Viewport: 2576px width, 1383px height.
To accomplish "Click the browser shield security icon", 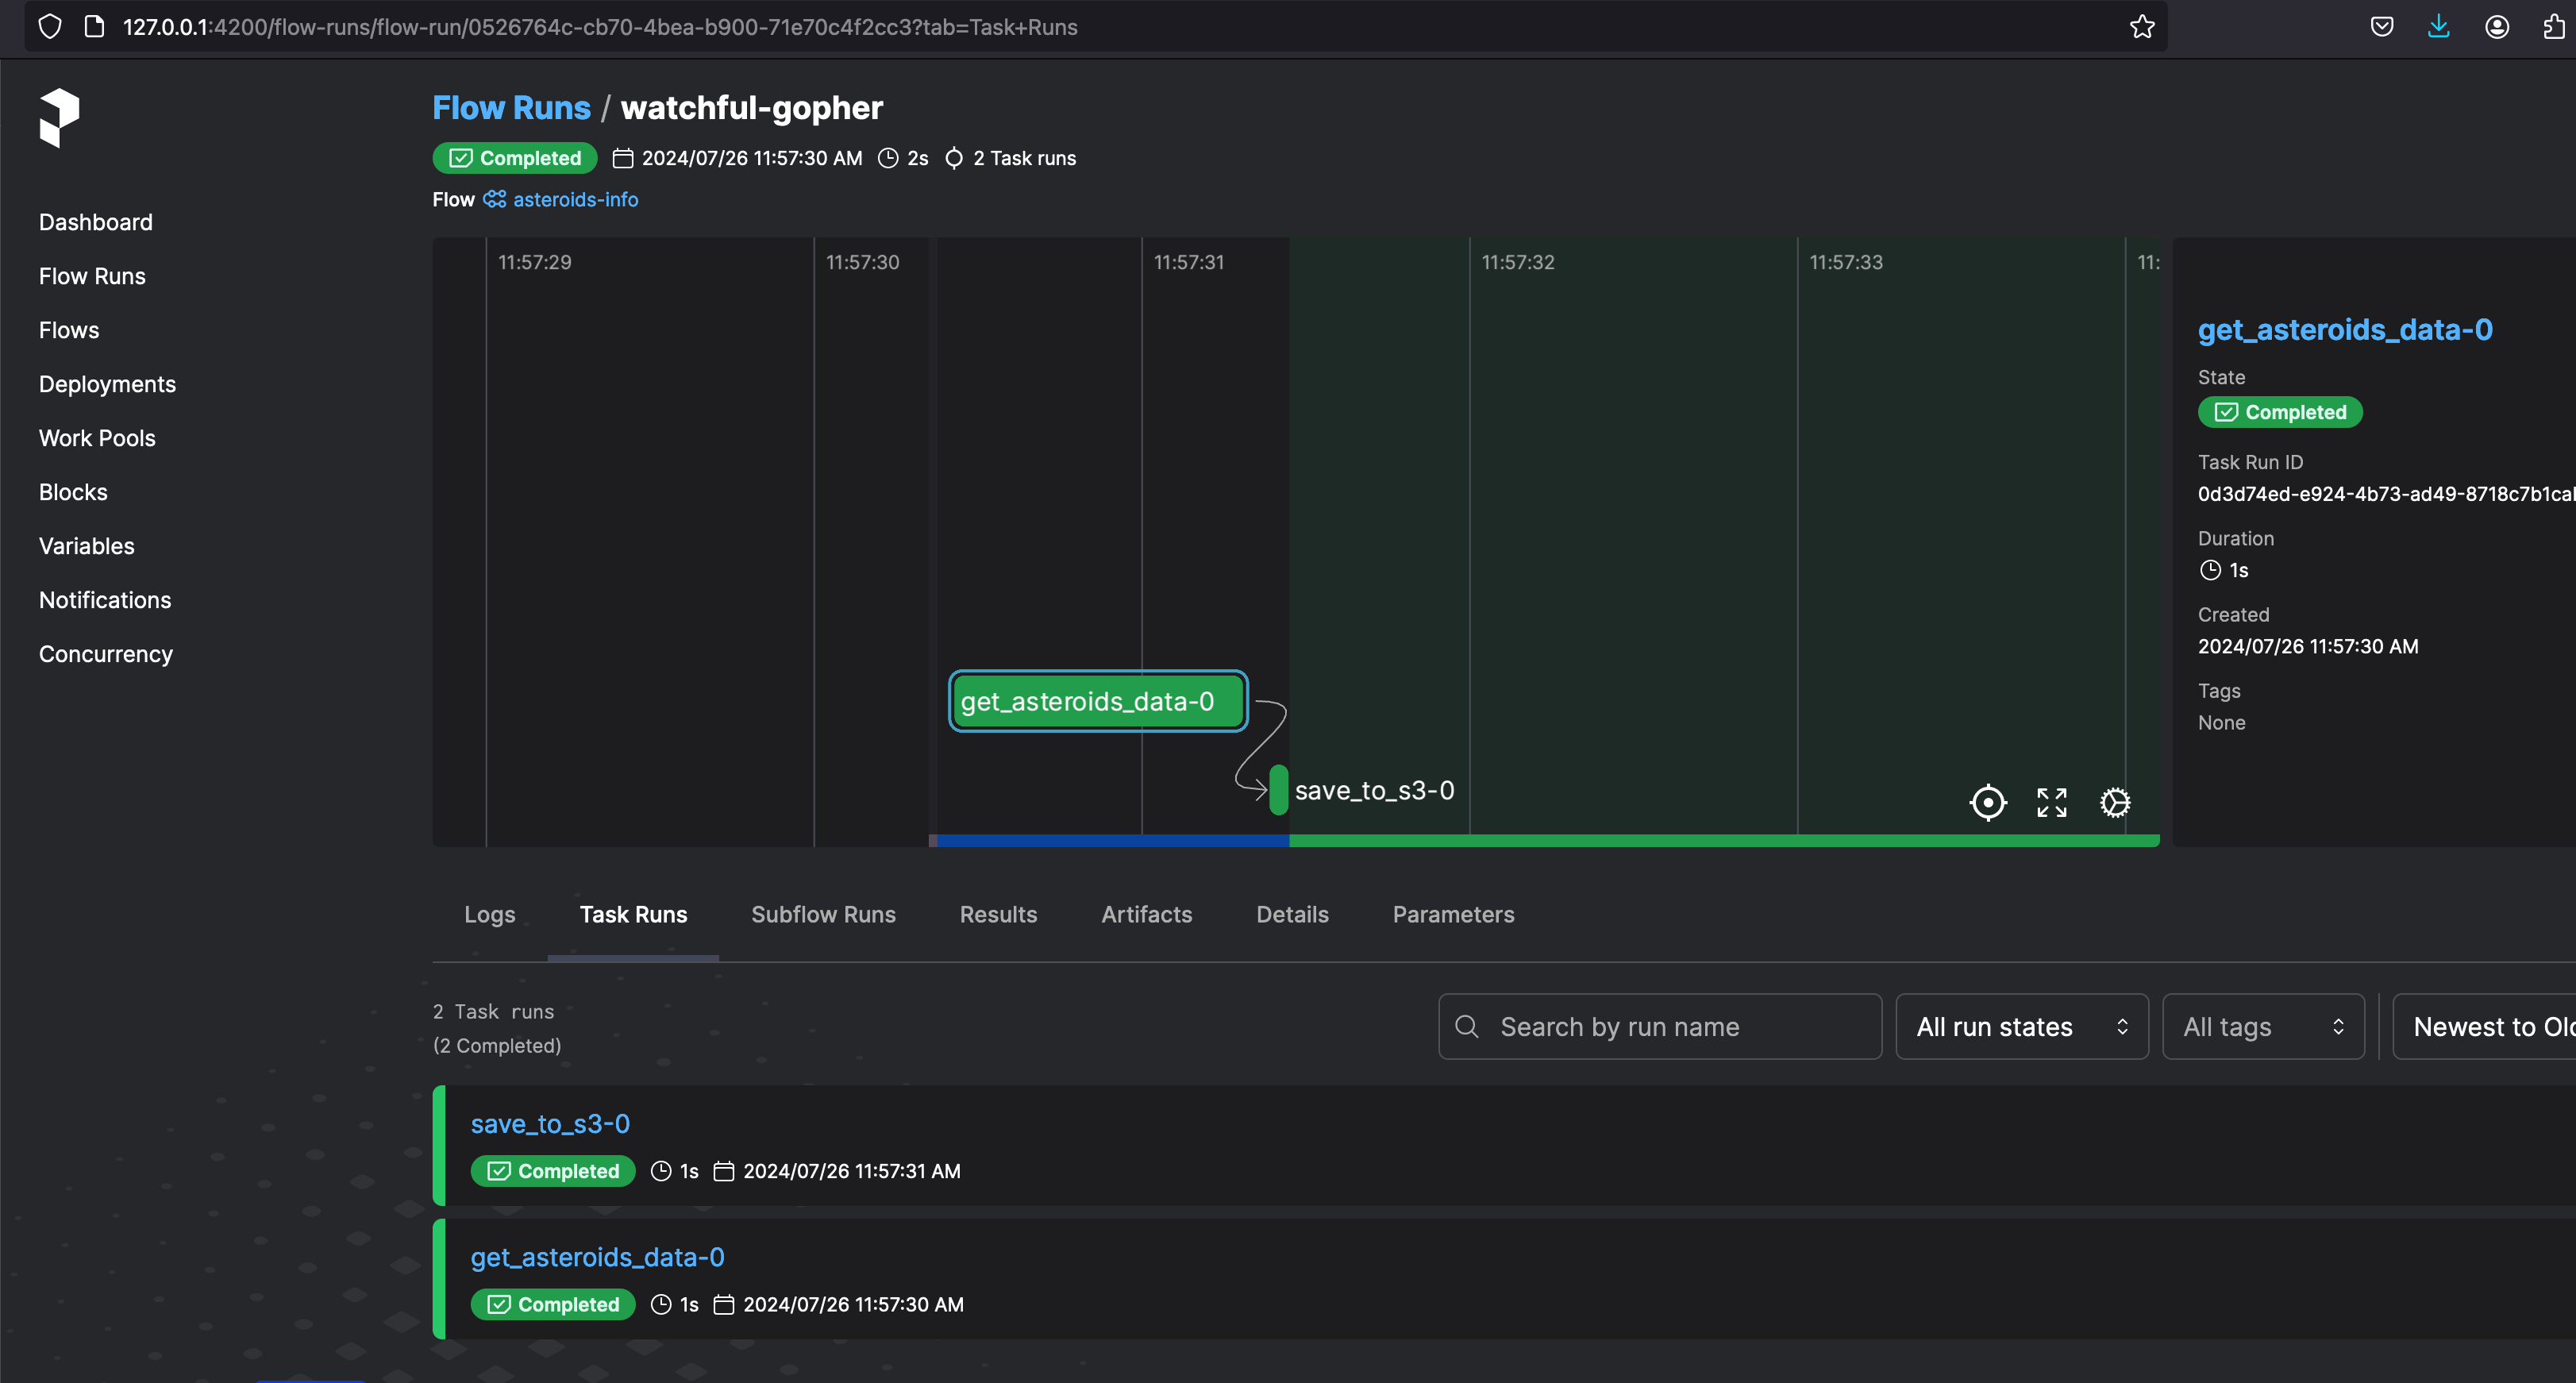I will (x=50, y=27).
